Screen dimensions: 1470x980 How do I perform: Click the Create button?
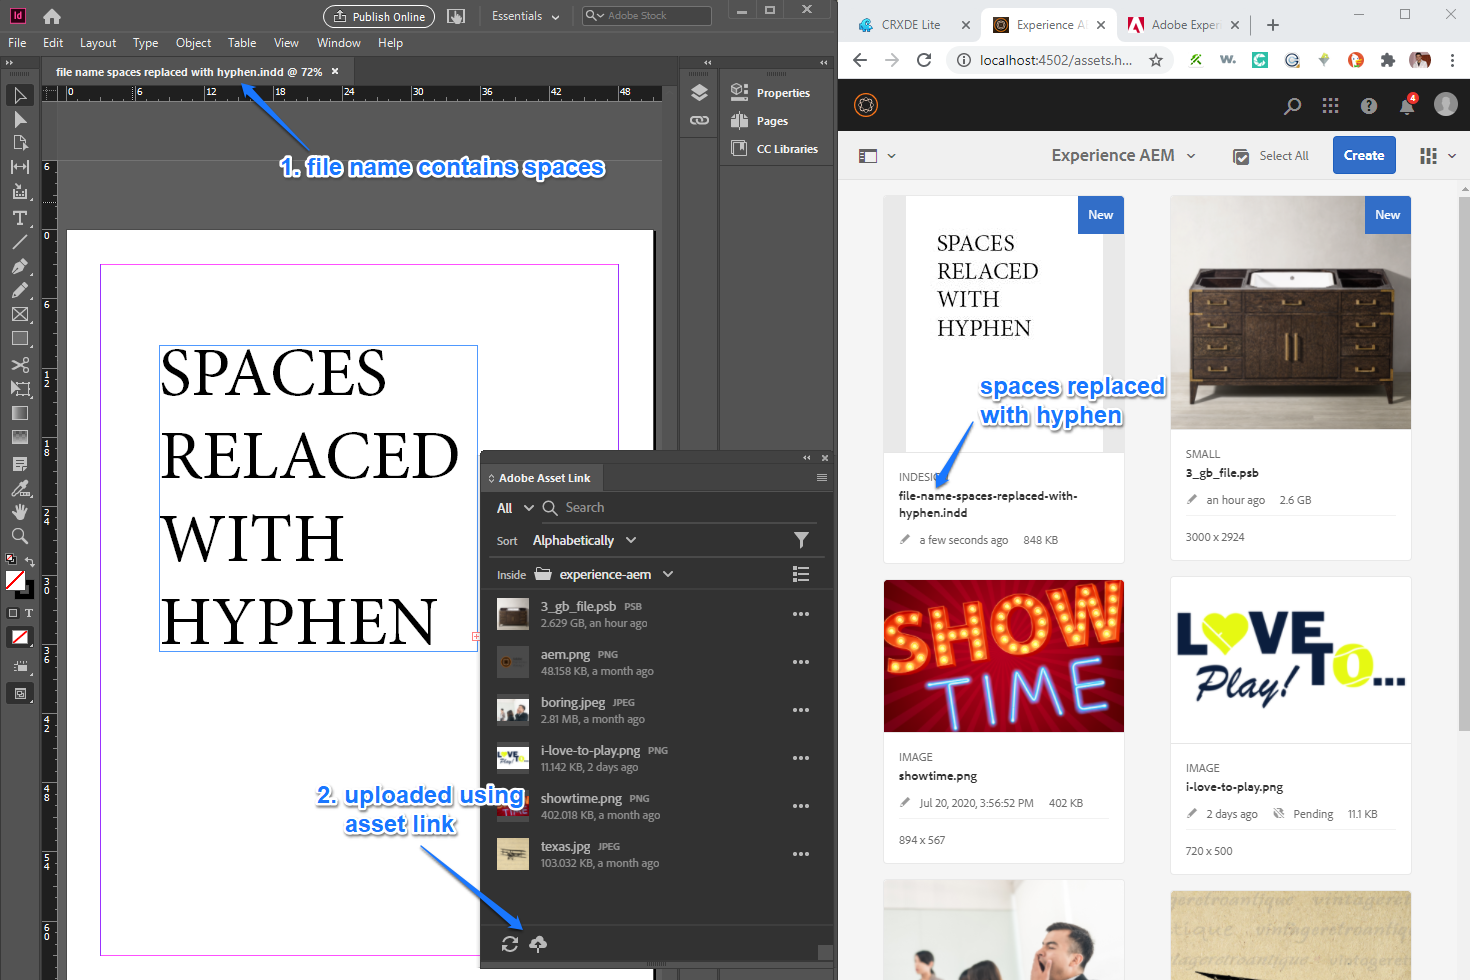[1363, 155]
